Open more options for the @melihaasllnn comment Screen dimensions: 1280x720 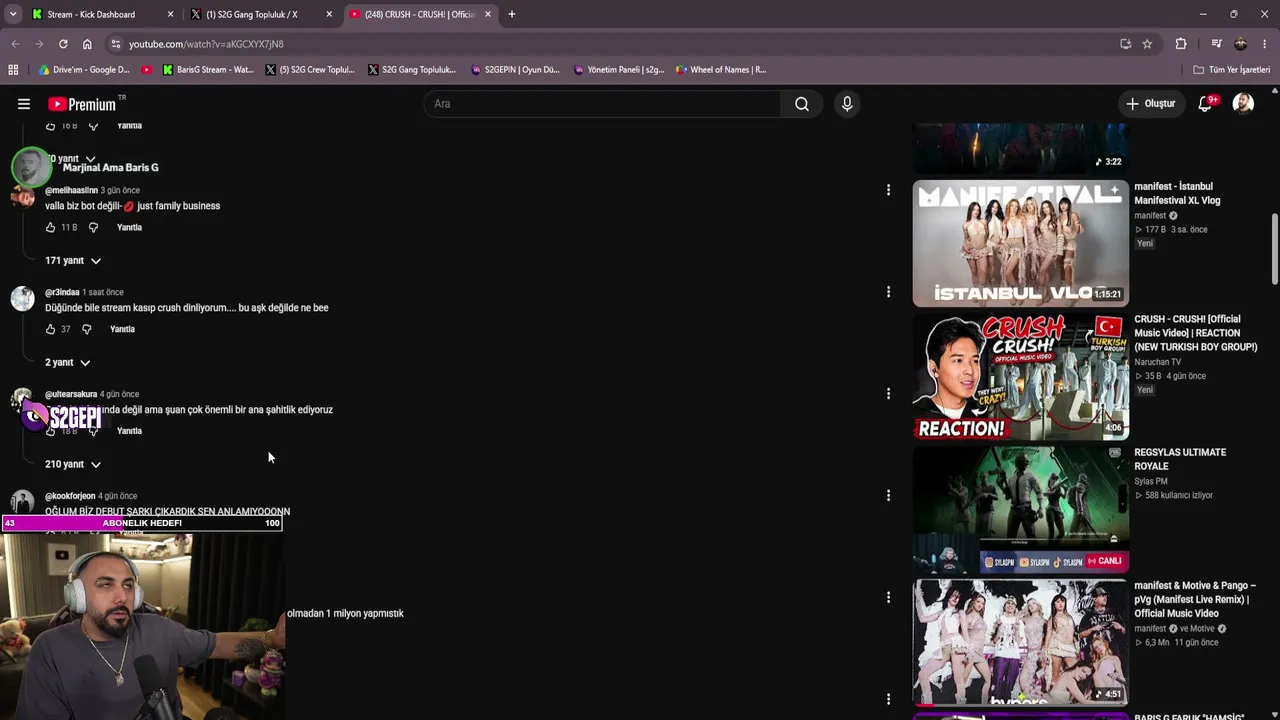point(888,190)
